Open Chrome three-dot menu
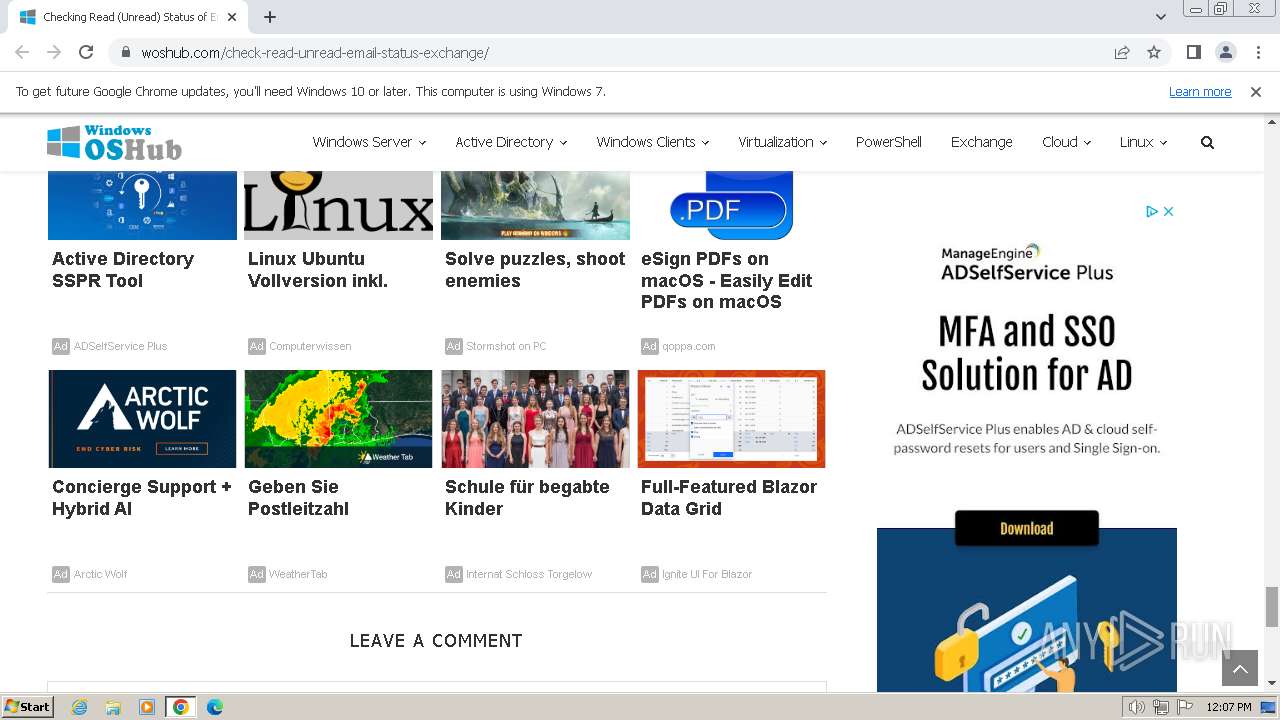1280x720 pixels. (x=1258, y=52)
